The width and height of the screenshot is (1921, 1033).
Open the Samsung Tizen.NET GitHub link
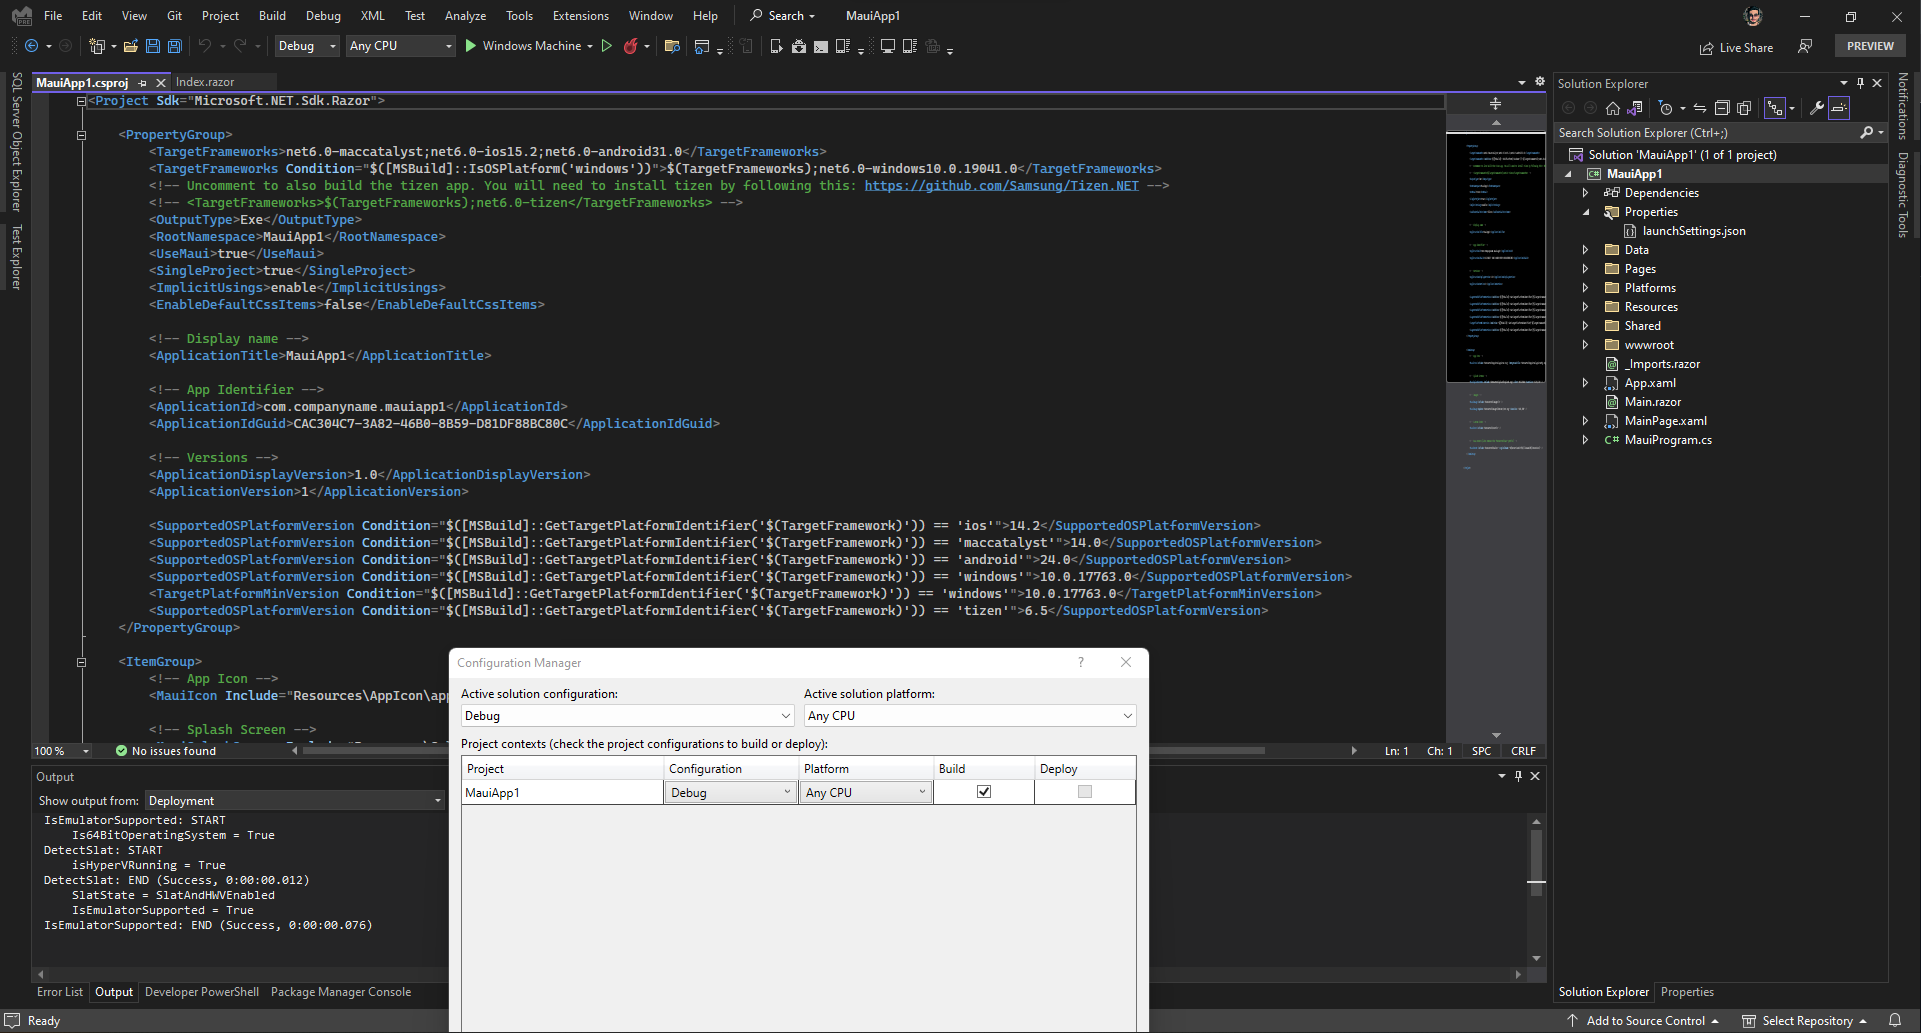point(1001,186)
